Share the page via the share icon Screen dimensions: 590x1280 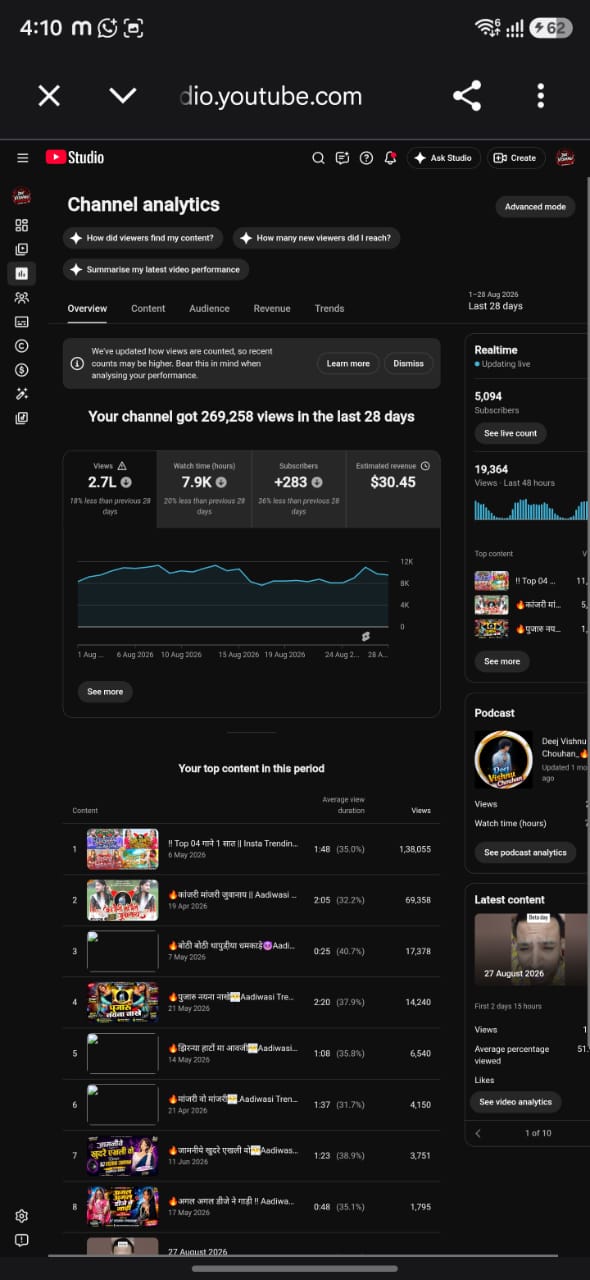coord(467,96)
